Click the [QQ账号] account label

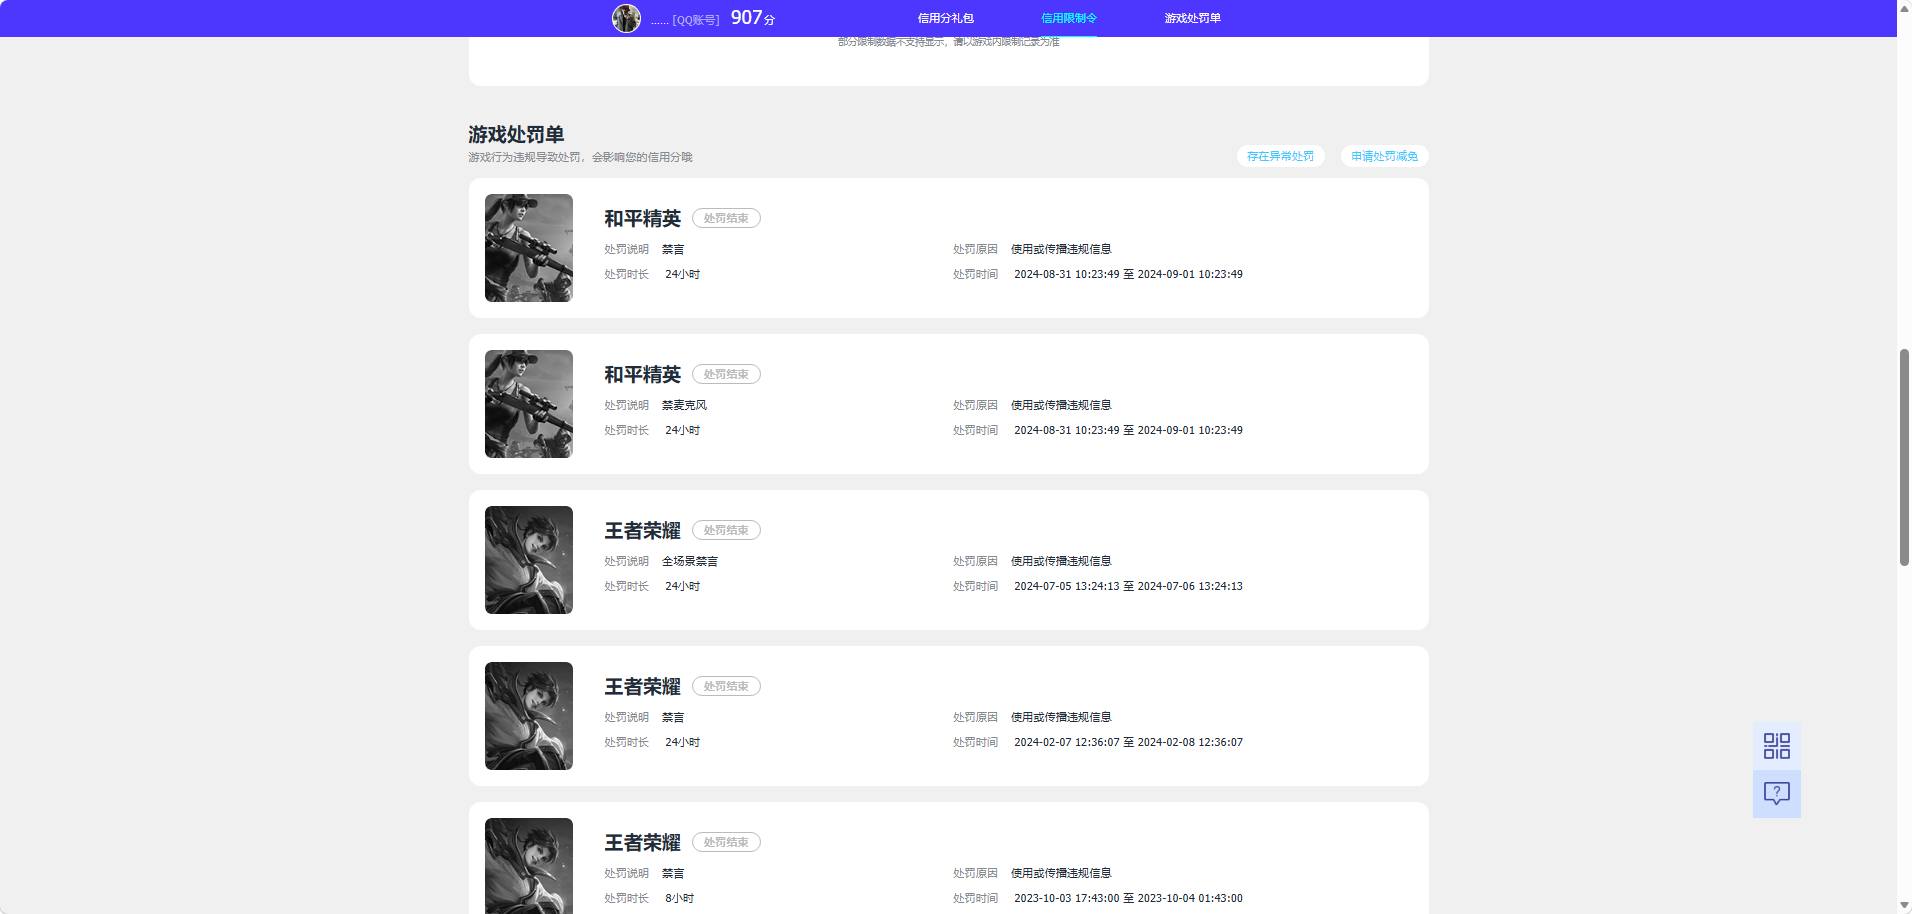pyautogui.click(x=696, y=20)
